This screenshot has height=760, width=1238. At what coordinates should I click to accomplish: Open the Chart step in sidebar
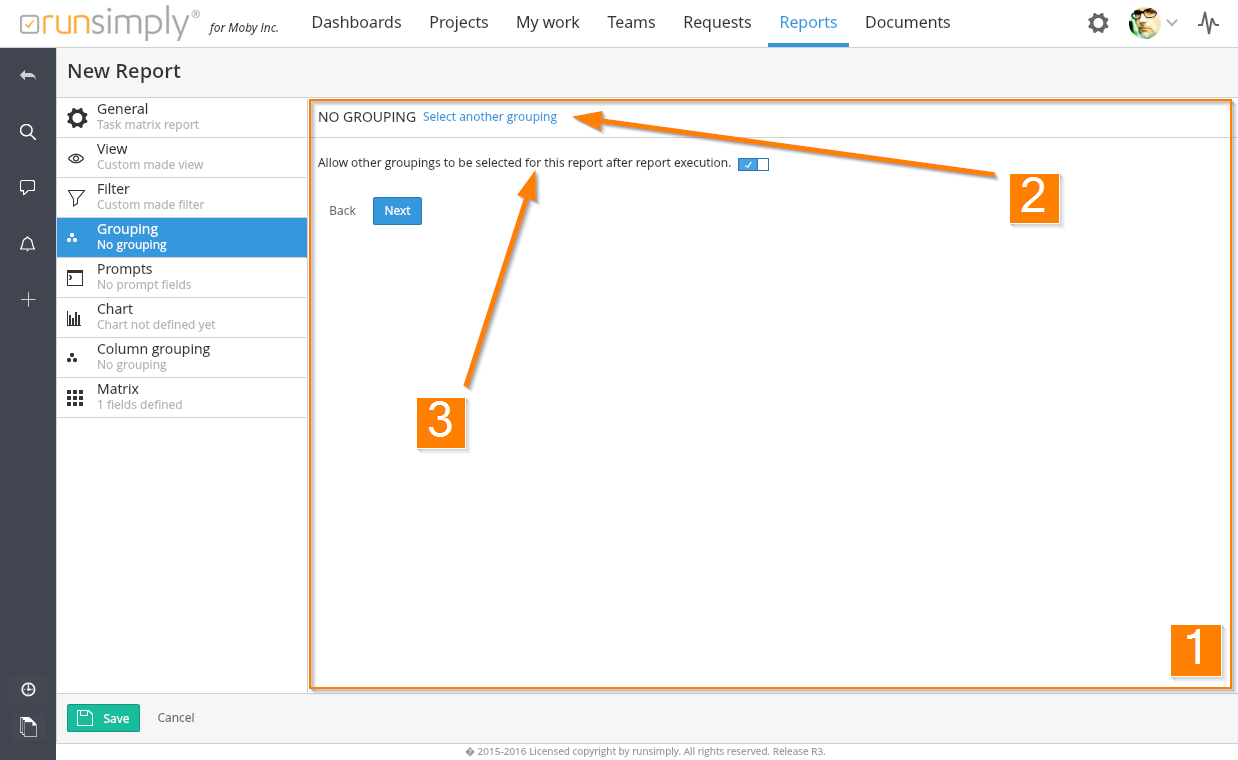(181, 317)
